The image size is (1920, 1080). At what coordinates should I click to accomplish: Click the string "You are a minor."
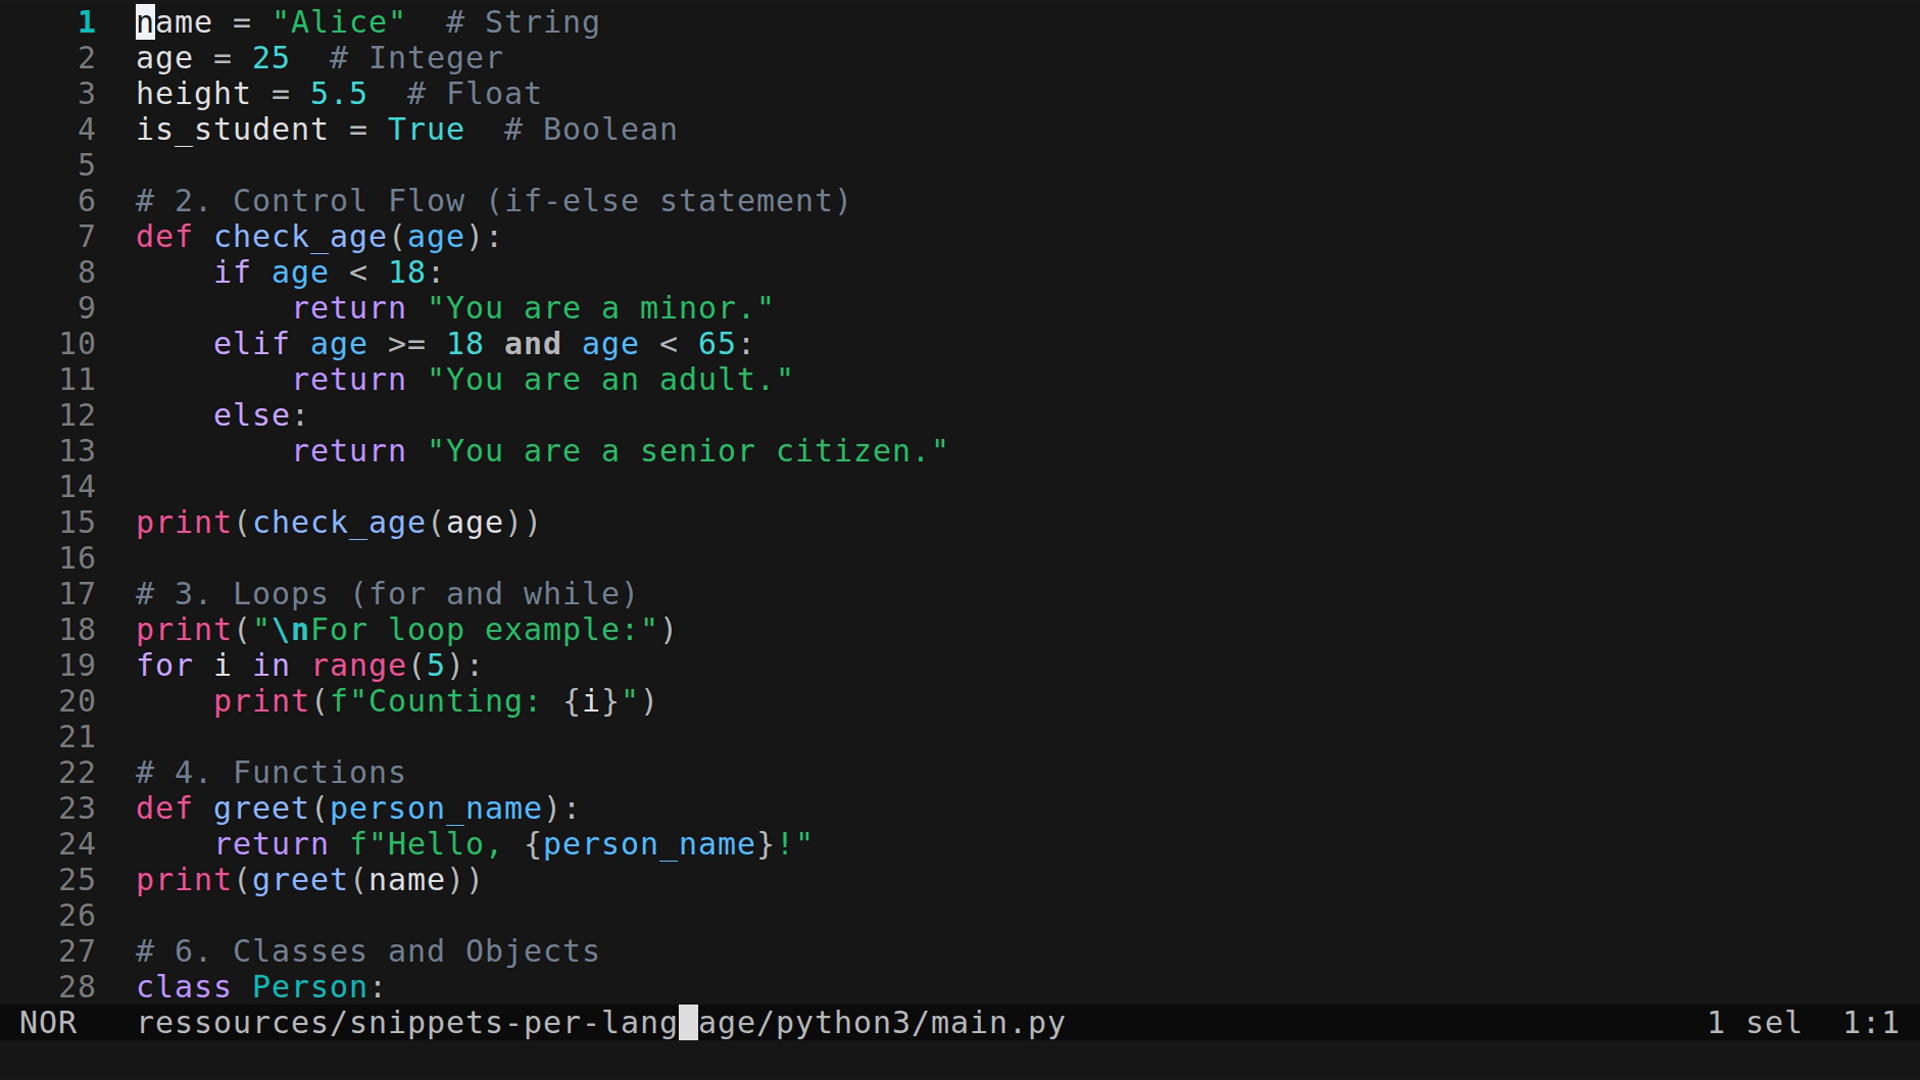601,307
